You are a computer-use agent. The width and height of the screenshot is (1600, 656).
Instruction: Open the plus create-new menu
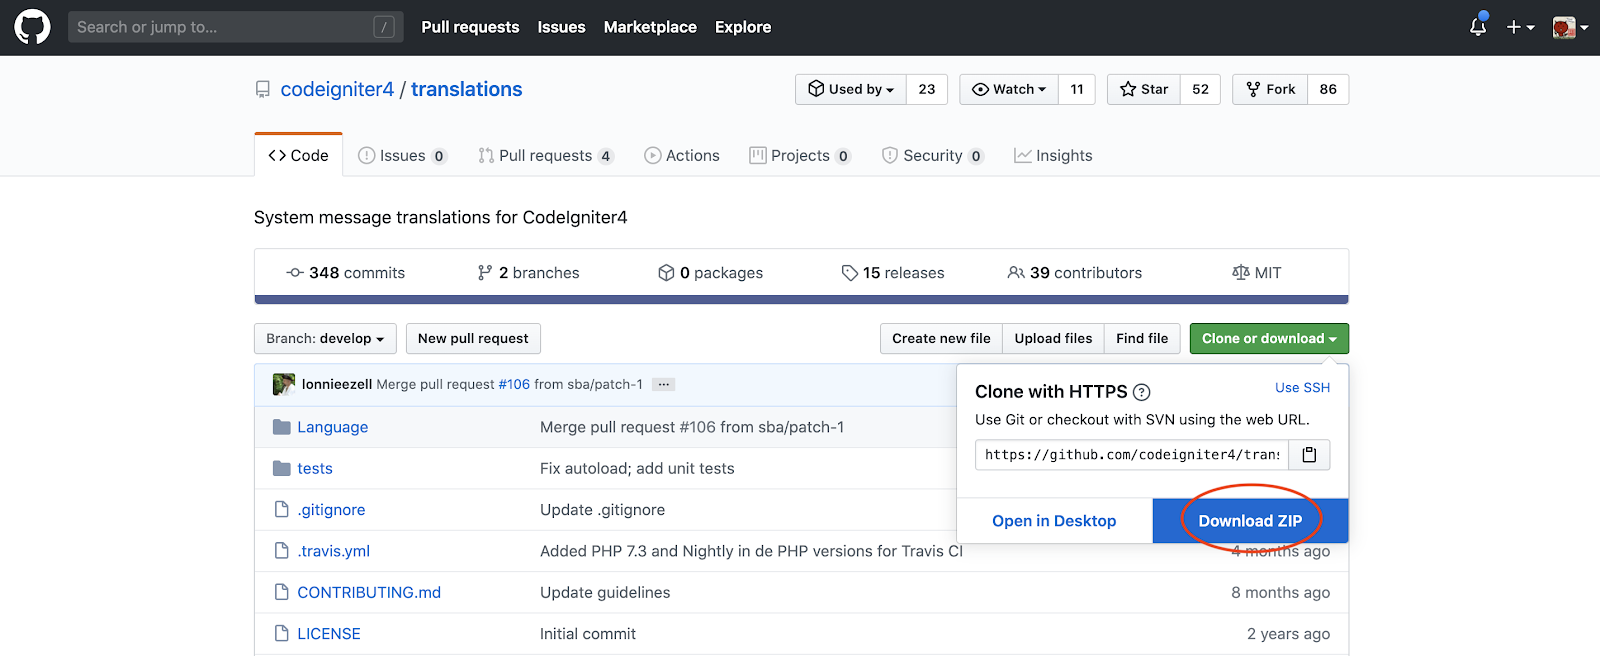click(x=1520, y=27)
